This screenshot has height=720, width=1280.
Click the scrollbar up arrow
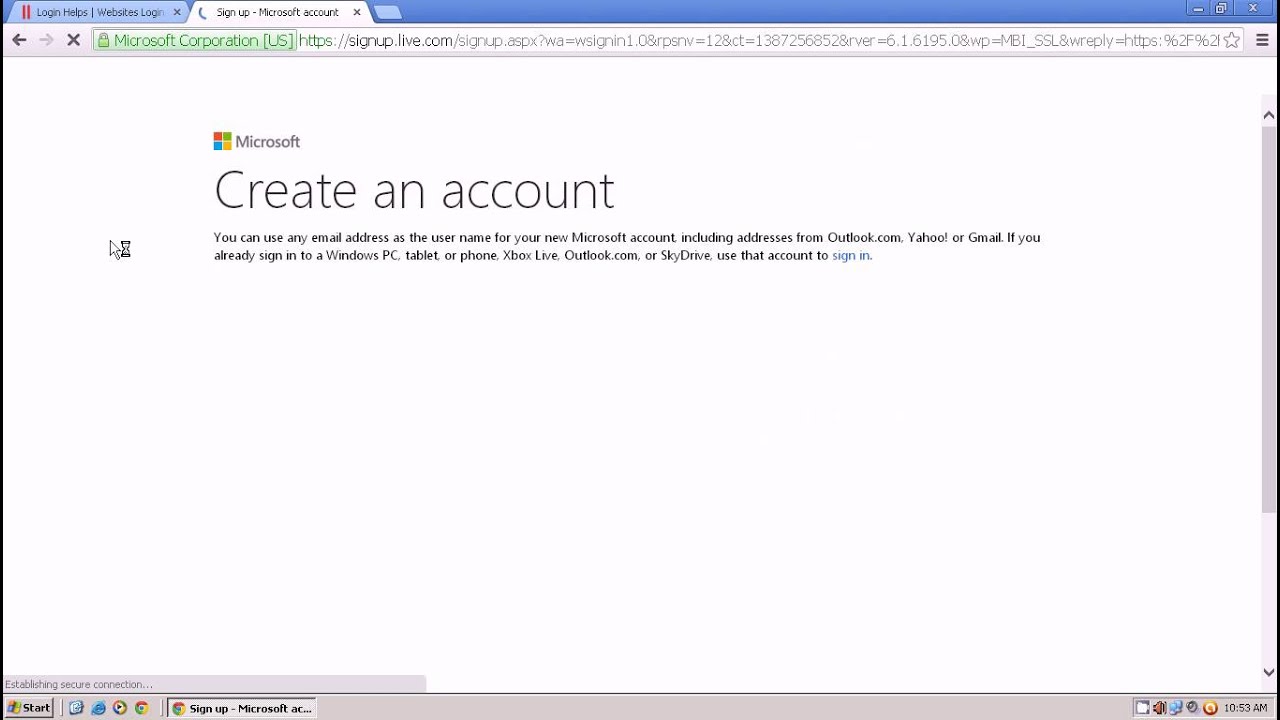pyautogui.click(x=1269, y=115)
